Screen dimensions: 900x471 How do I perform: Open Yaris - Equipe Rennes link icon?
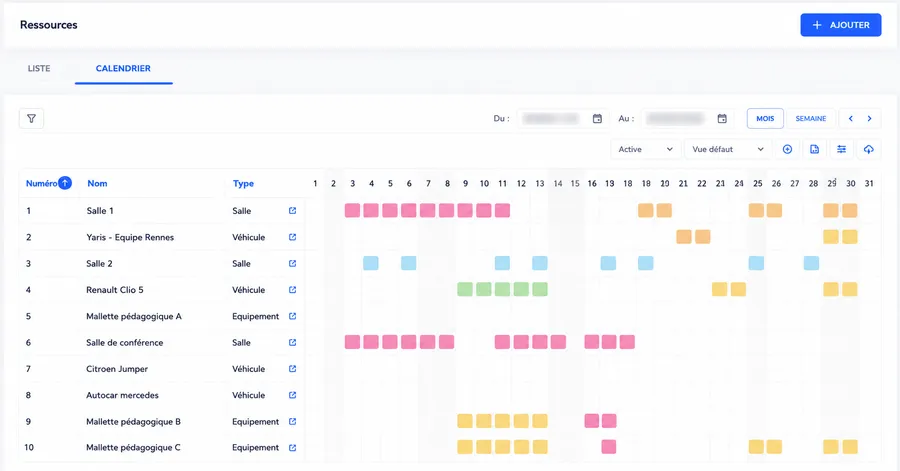[292, 237]
